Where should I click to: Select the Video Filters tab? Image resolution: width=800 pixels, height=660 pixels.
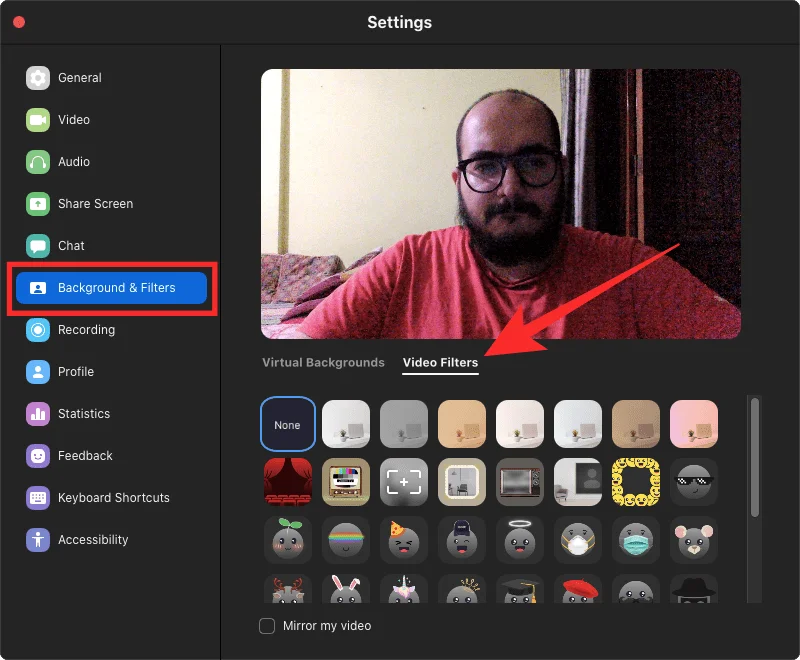(440, 363)
